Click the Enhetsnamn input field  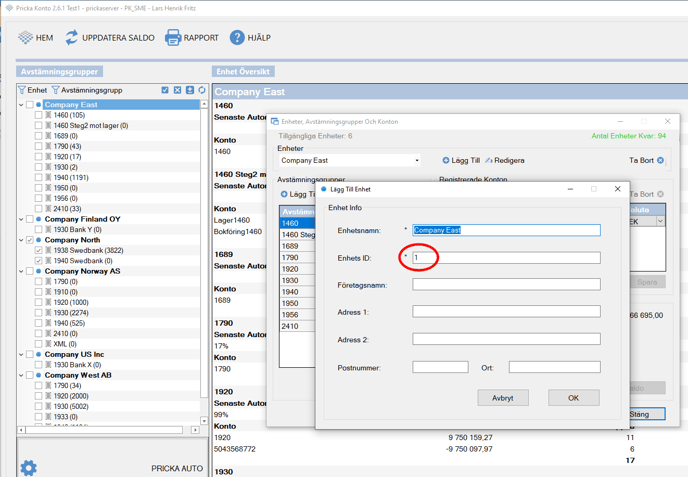click(506, 230)
